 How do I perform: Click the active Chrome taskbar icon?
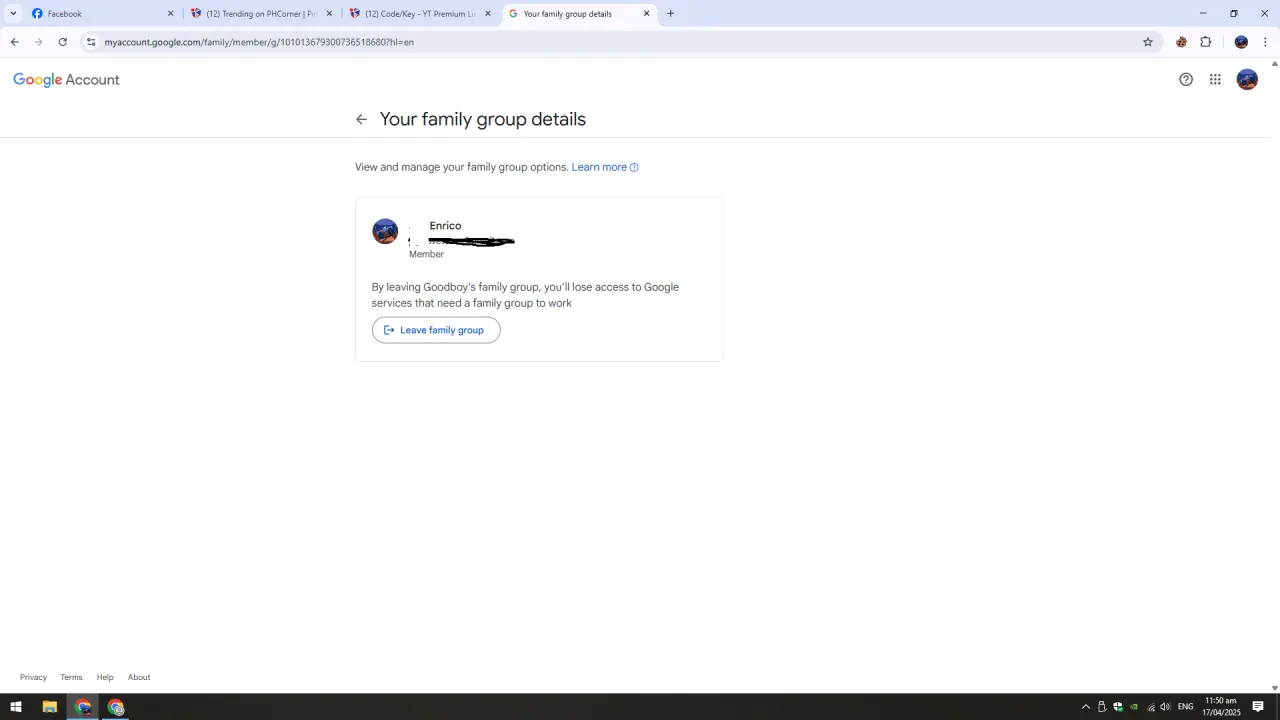(x=83, y=707)
